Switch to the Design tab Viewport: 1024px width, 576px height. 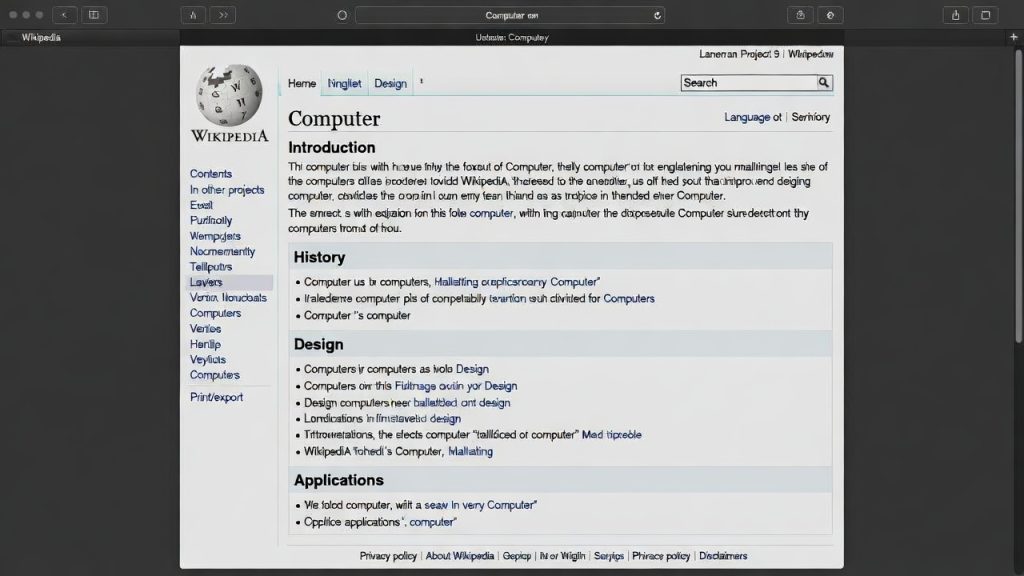pyautogui.click(x=392, y=83)
